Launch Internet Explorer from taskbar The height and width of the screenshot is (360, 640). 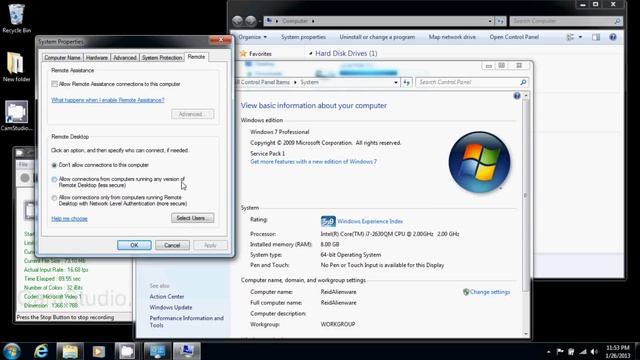pyautogui.click(x=41, y=351)
